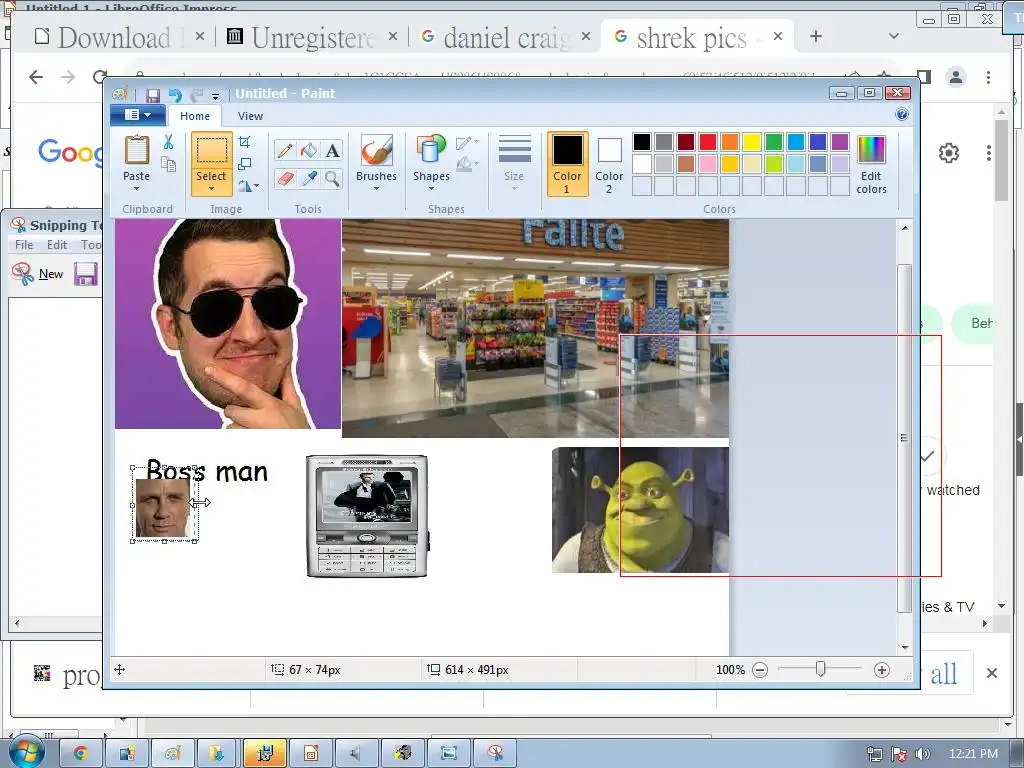Expand the Brushes dropdown arrow

pyautogui.click(x=377, y=189)
